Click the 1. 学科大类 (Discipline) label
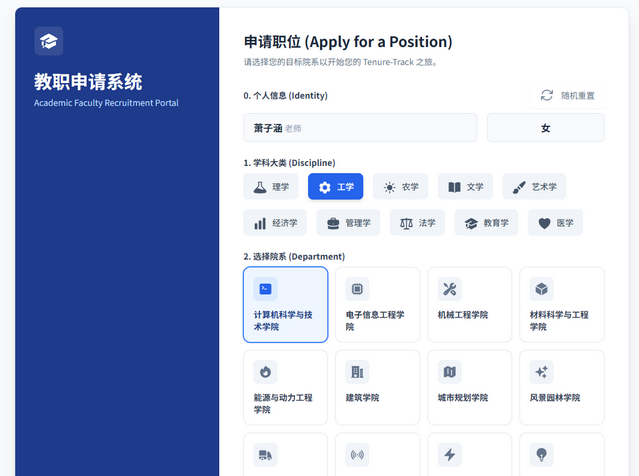 [x=289, y=163]
